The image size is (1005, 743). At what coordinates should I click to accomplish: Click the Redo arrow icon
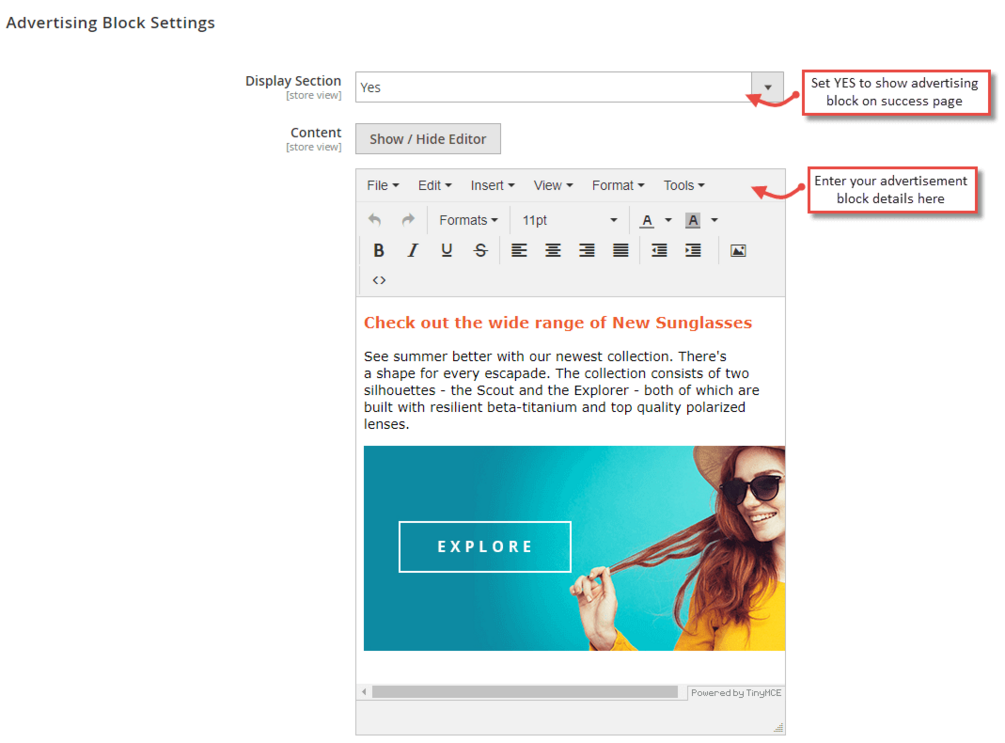(x=408, y=221)
